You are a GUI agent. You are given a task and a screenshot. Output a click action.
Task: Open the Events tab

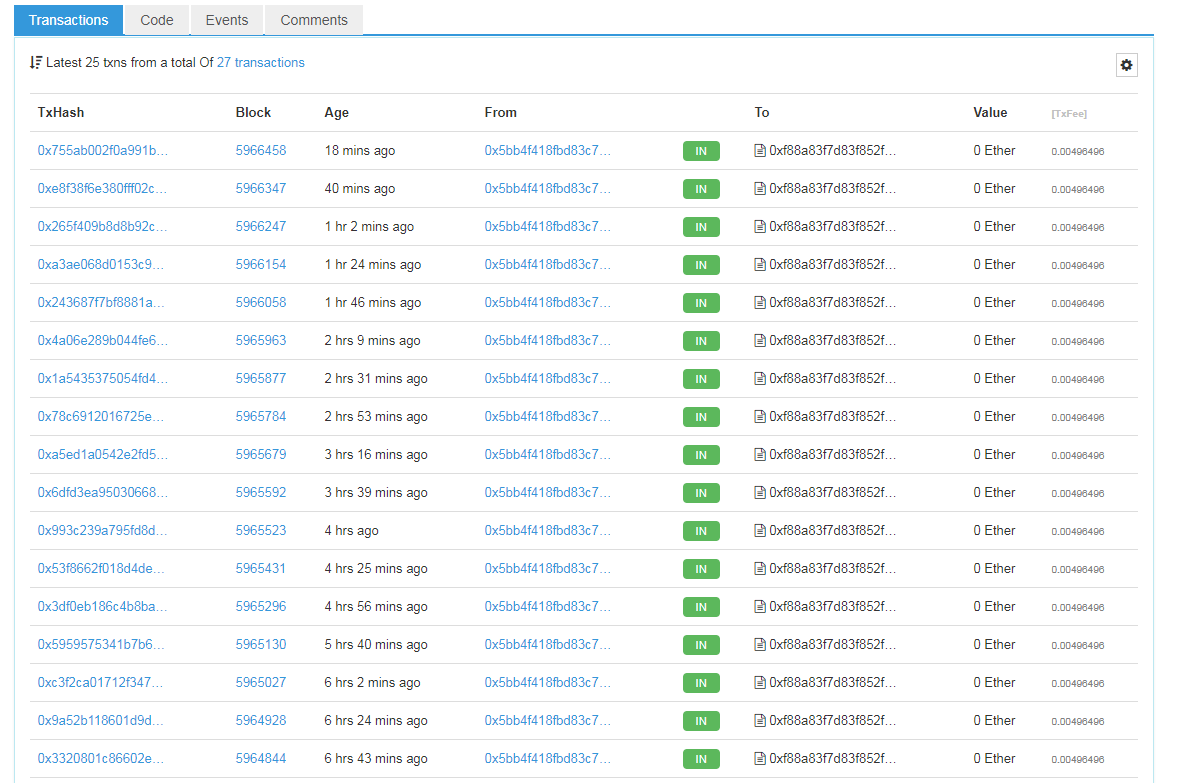(227, 20)
